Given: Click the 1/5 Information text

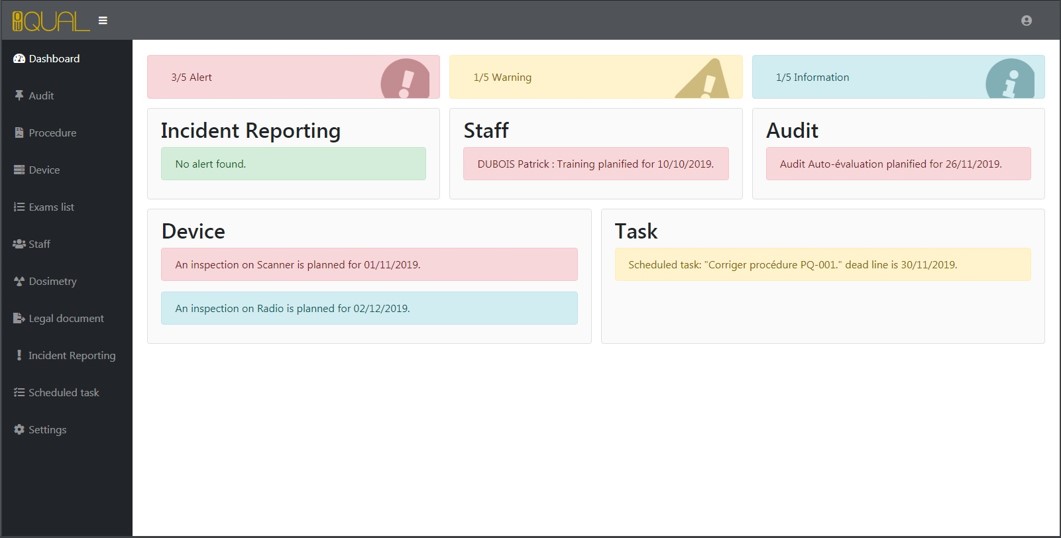Looking at the screenshot, I should 812,77.
